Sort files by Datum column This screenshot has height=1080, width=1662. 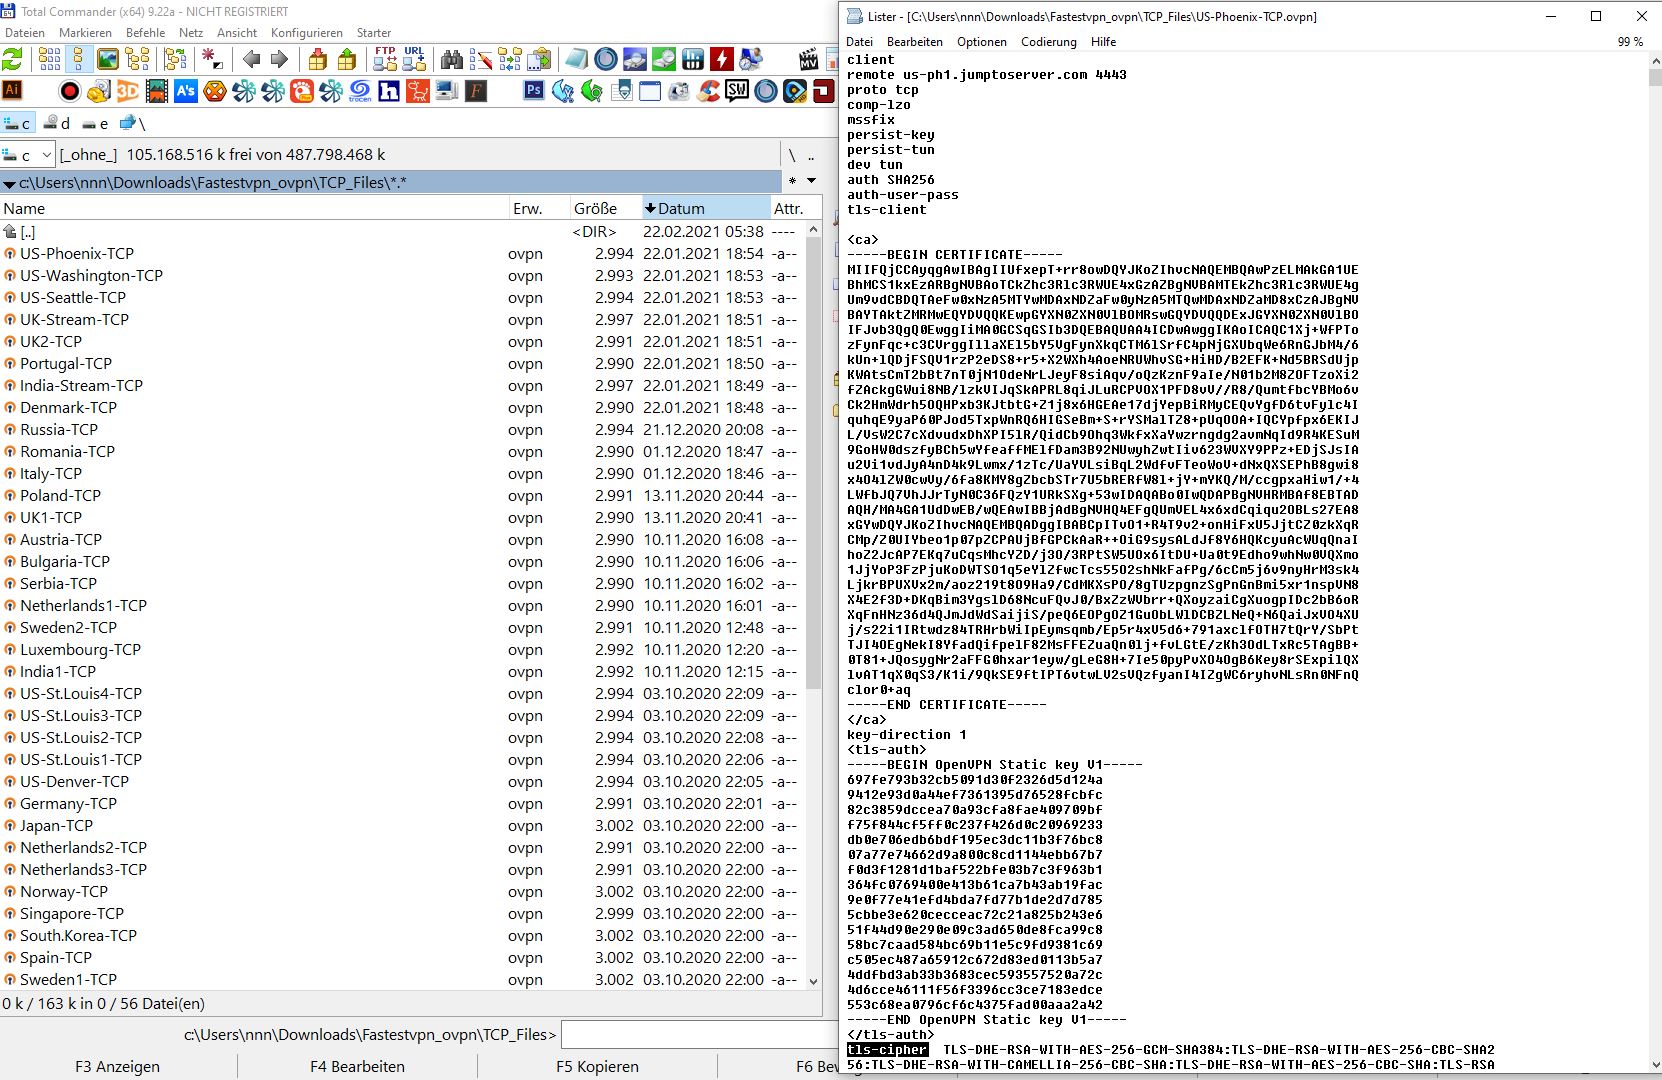(x=706, y=208)
